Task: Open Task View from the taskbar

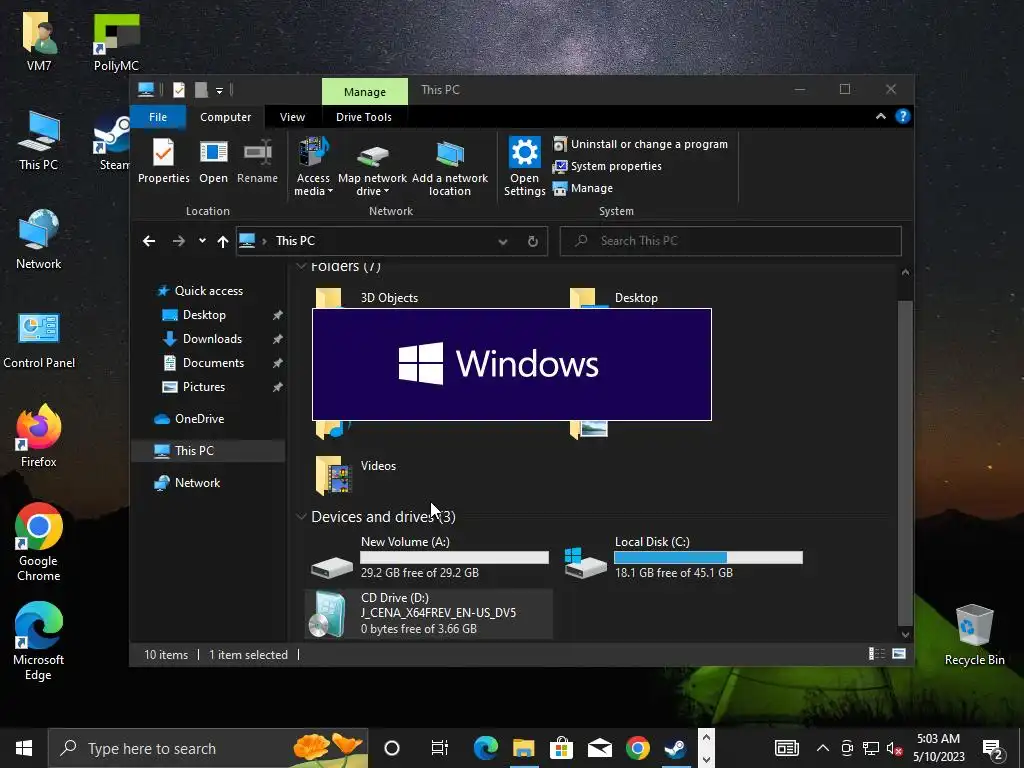Action: pos(440,748)
